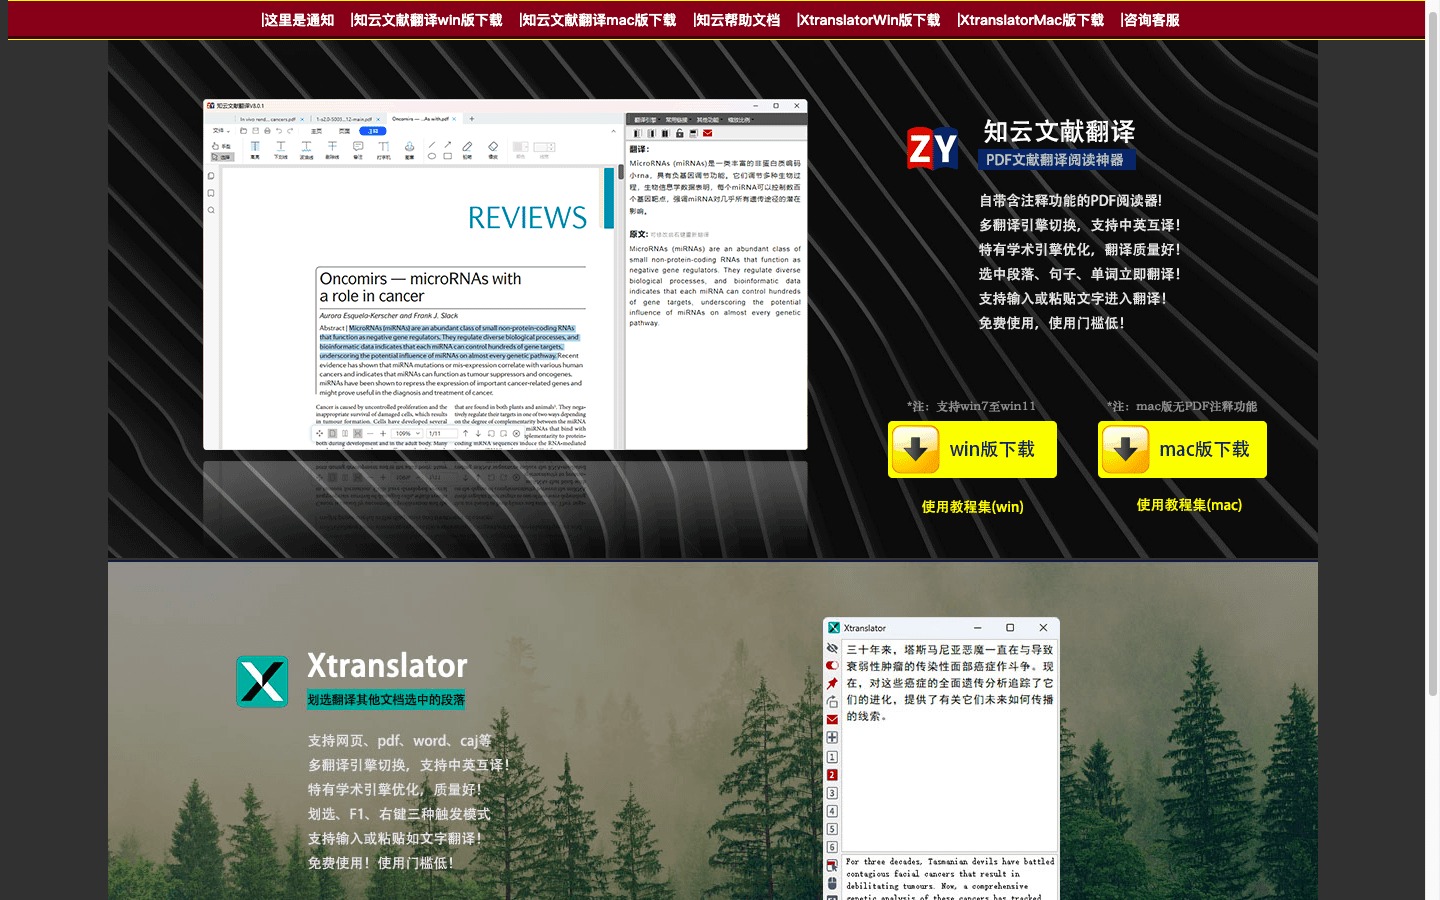Click the yellow win版下载 button
The width and height of the screenshot is (1440, 900).
(x=972, y=449)
